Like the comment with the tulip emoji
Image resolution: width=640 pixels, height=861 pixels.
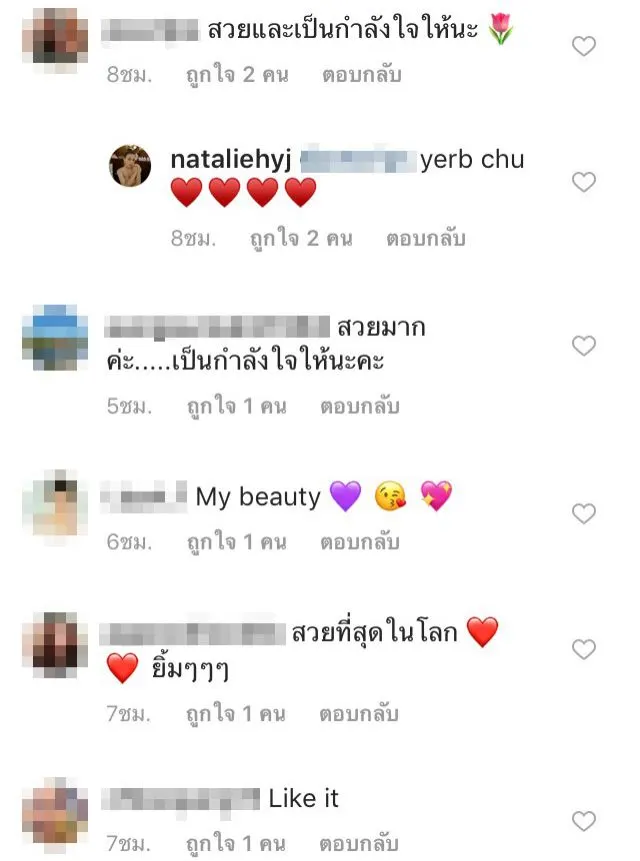click(x=583, y=46)
